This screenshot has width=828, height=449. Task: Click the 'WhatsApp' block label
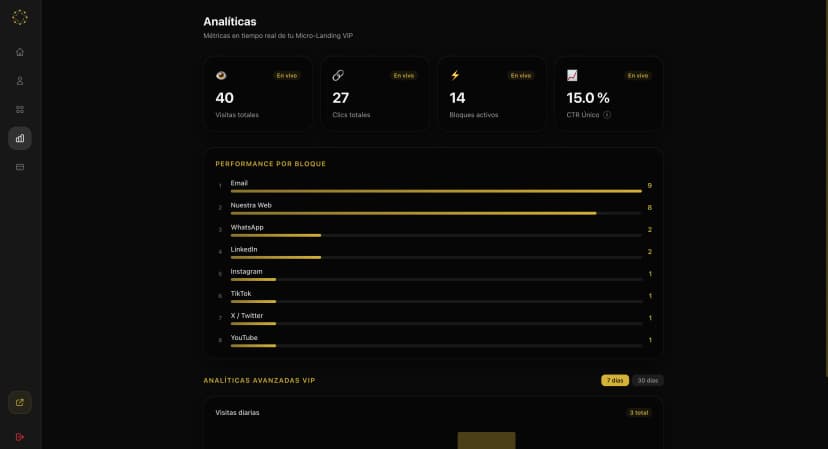(247, 227)
